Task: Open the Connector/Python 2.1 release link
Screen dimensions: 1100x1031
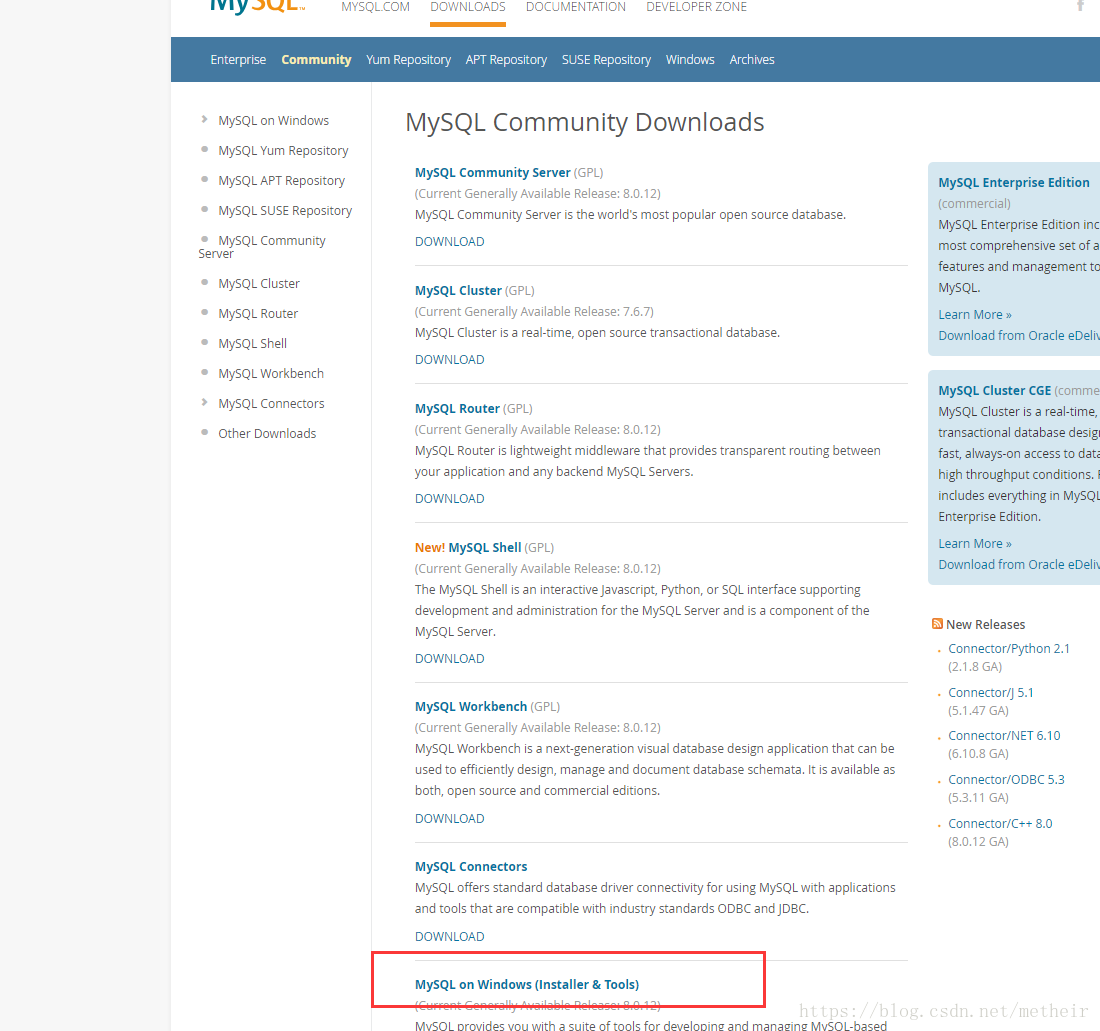Action: tap(1009, 649)
